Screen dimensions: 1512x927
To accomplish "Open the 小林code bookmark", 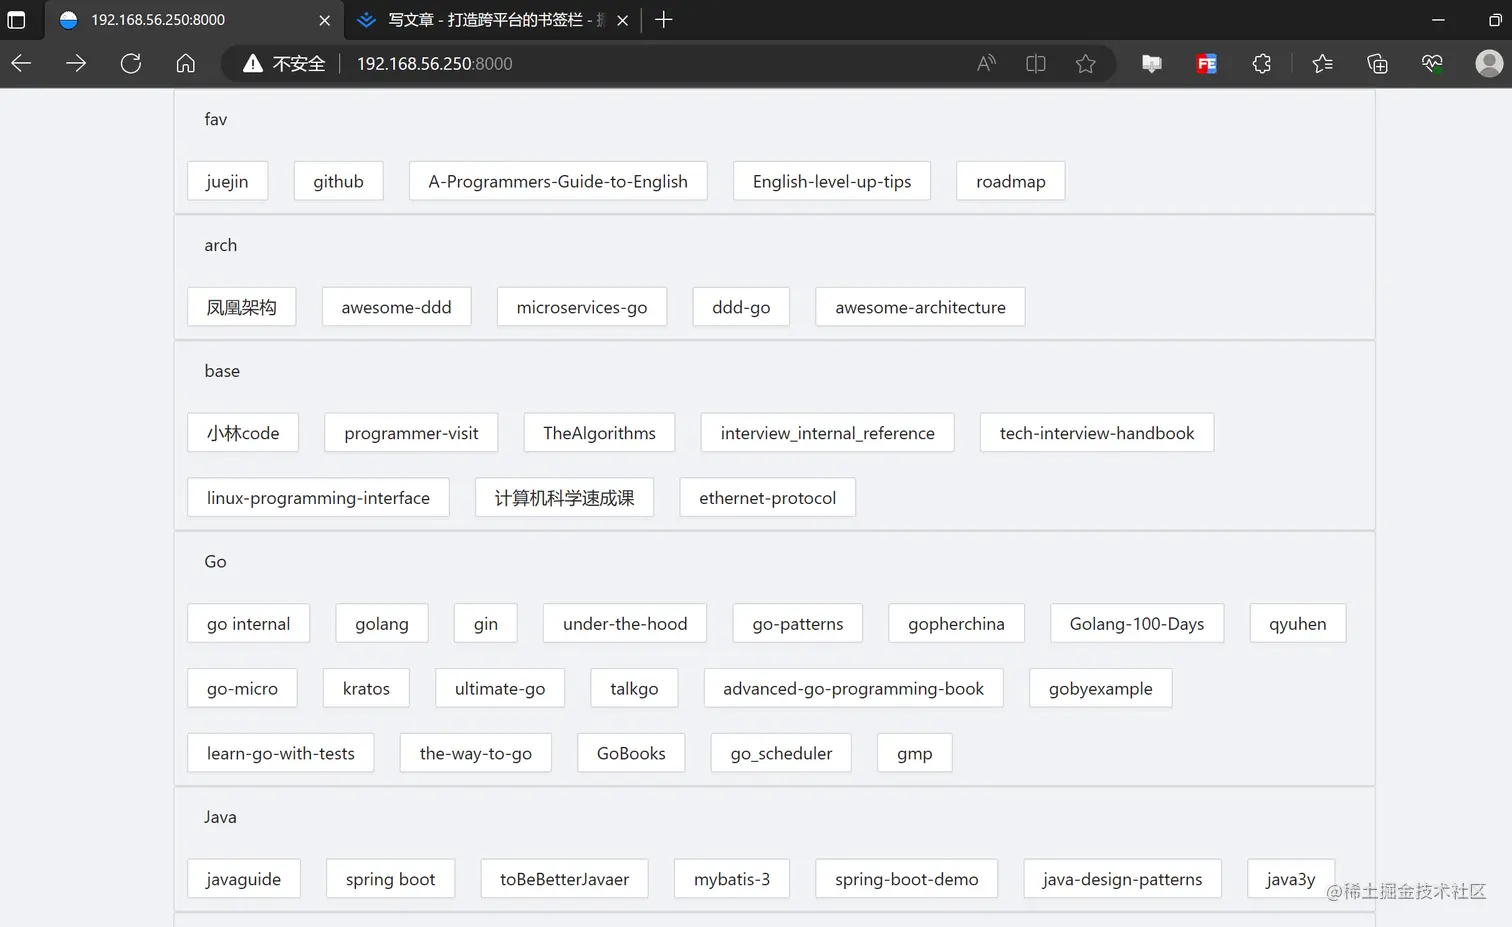I will pos(243,433).
